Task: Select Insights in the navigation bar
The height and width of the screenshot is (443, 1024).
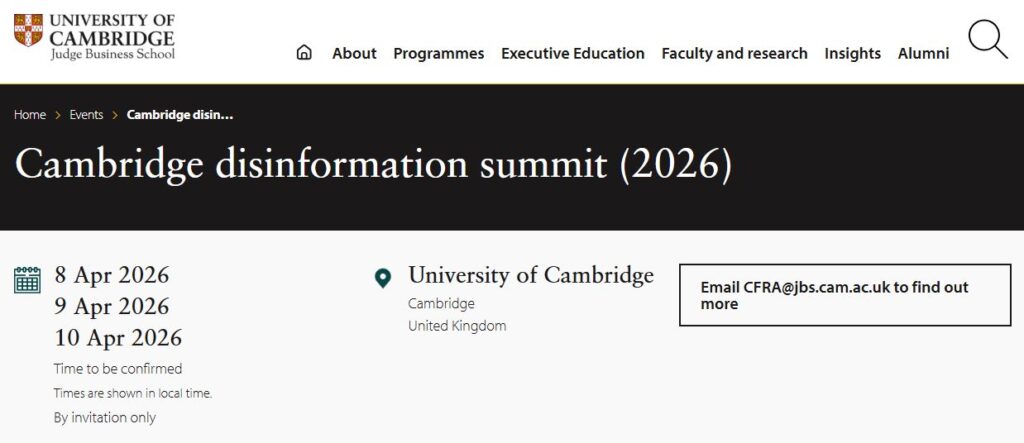Action: (852, 54)
